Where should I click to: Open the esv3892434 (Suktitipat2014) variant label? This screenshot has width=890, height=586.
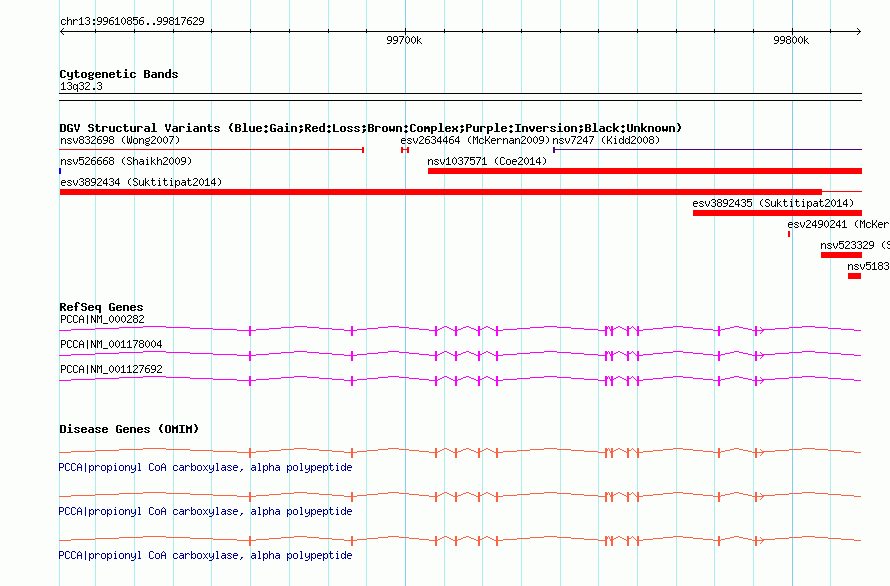(x=141, y=182)
